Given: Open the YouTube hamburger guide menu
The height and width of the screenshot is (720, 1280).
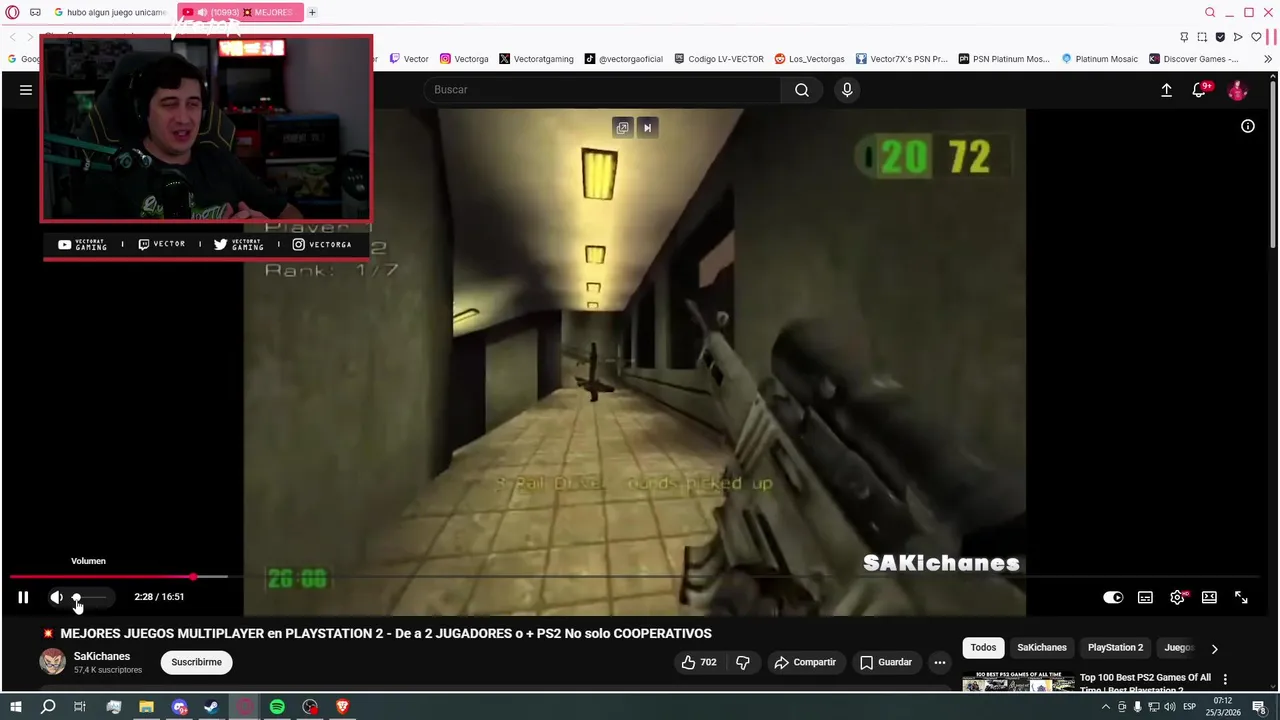Looking at the screenshot, I should coord(26,90).
